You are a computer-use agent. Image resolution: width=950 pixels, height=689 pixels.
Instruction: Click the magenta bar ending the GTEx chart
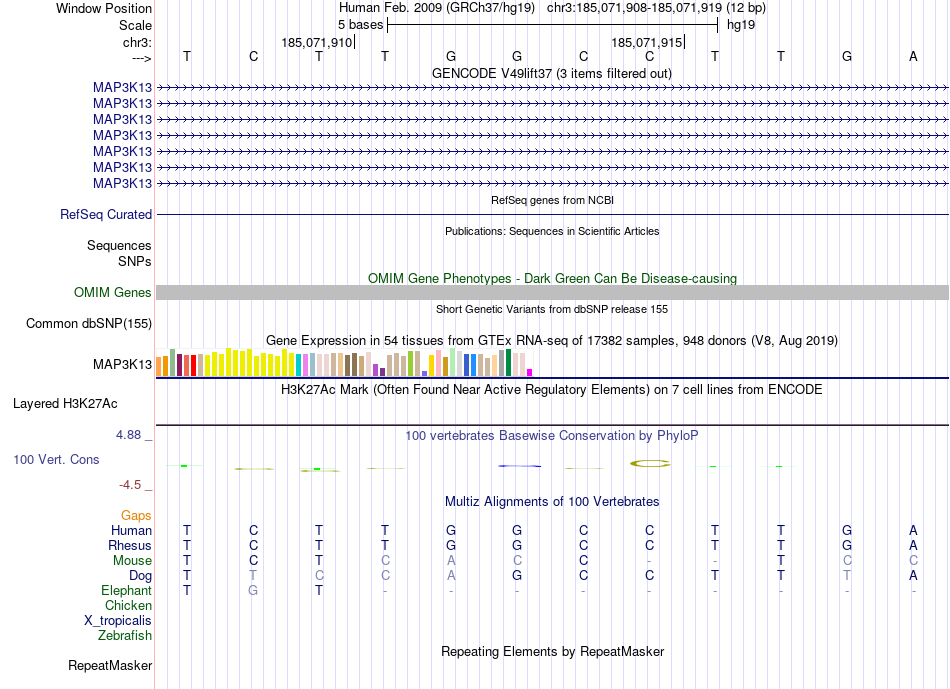(530, 373)
